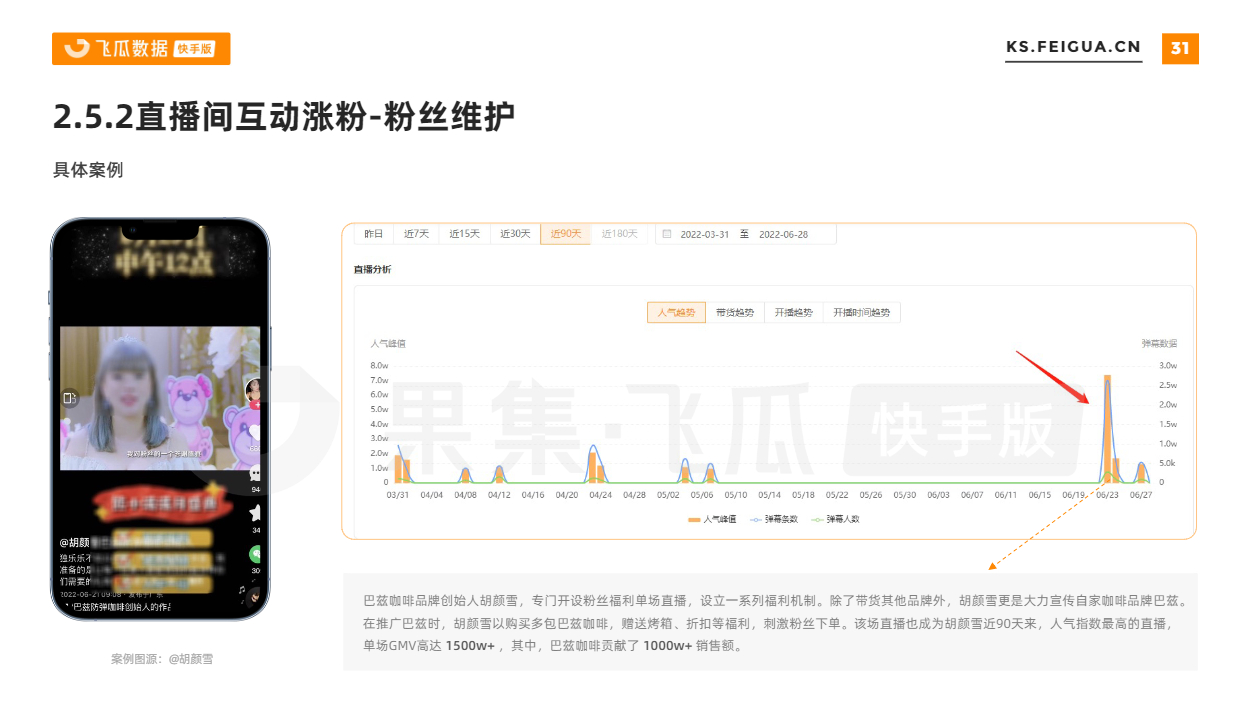The height and width of the screenshot is (703, 1250).
Task: Select the 昨日 range button
Action: coord(373,234)
